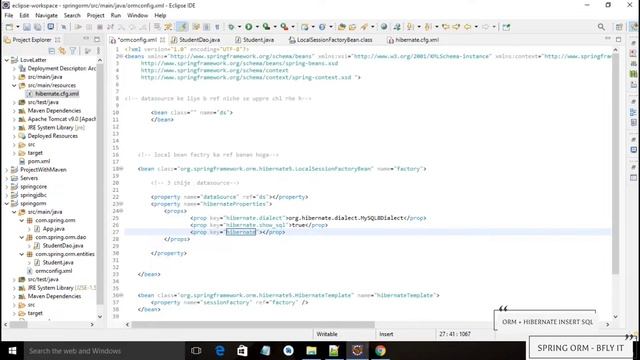Open the Navigate menu
The width and height of the screenshot is (640, 360).
pos(46,15)
